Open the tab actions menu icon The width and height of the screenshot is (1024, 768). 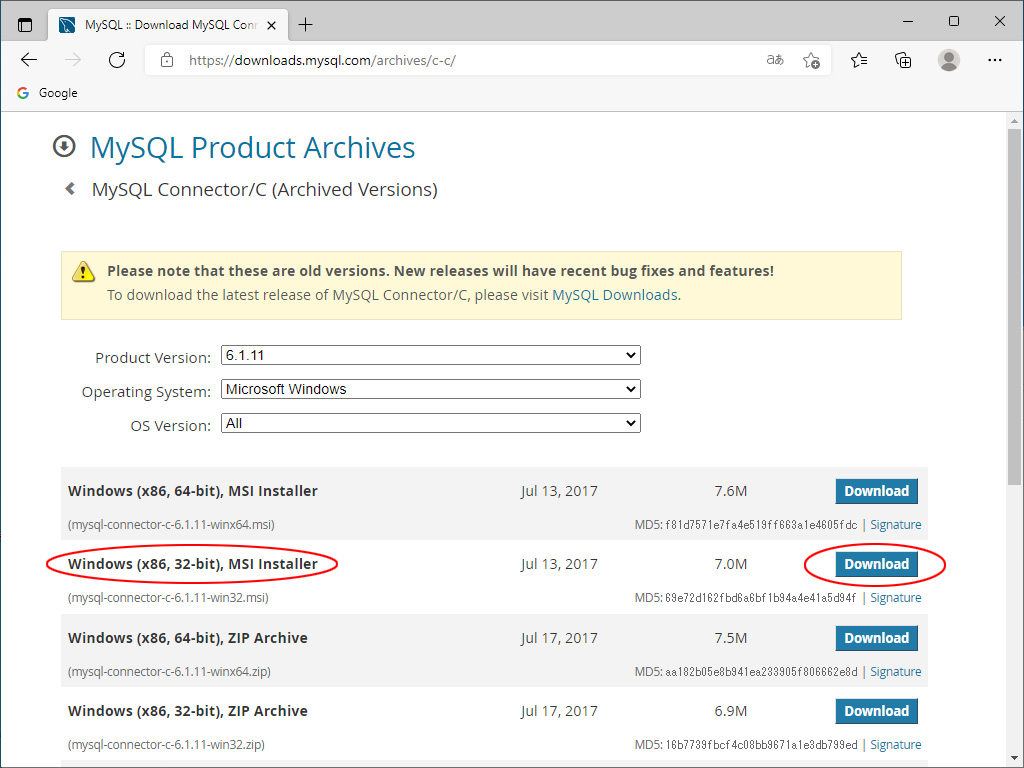25,25
